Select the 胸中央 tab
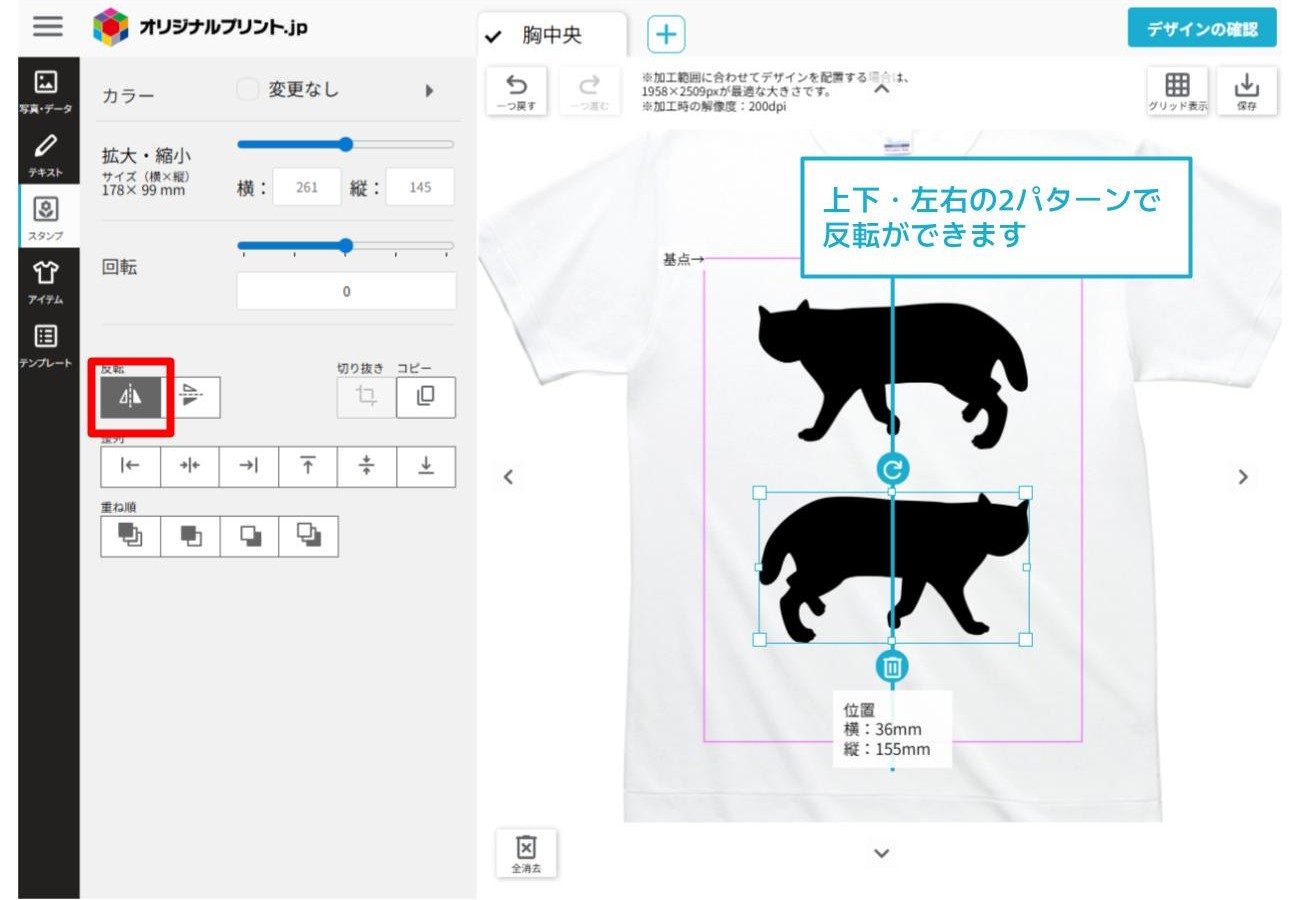This screenshot has width=1300, height=900. tap(552, 36)
